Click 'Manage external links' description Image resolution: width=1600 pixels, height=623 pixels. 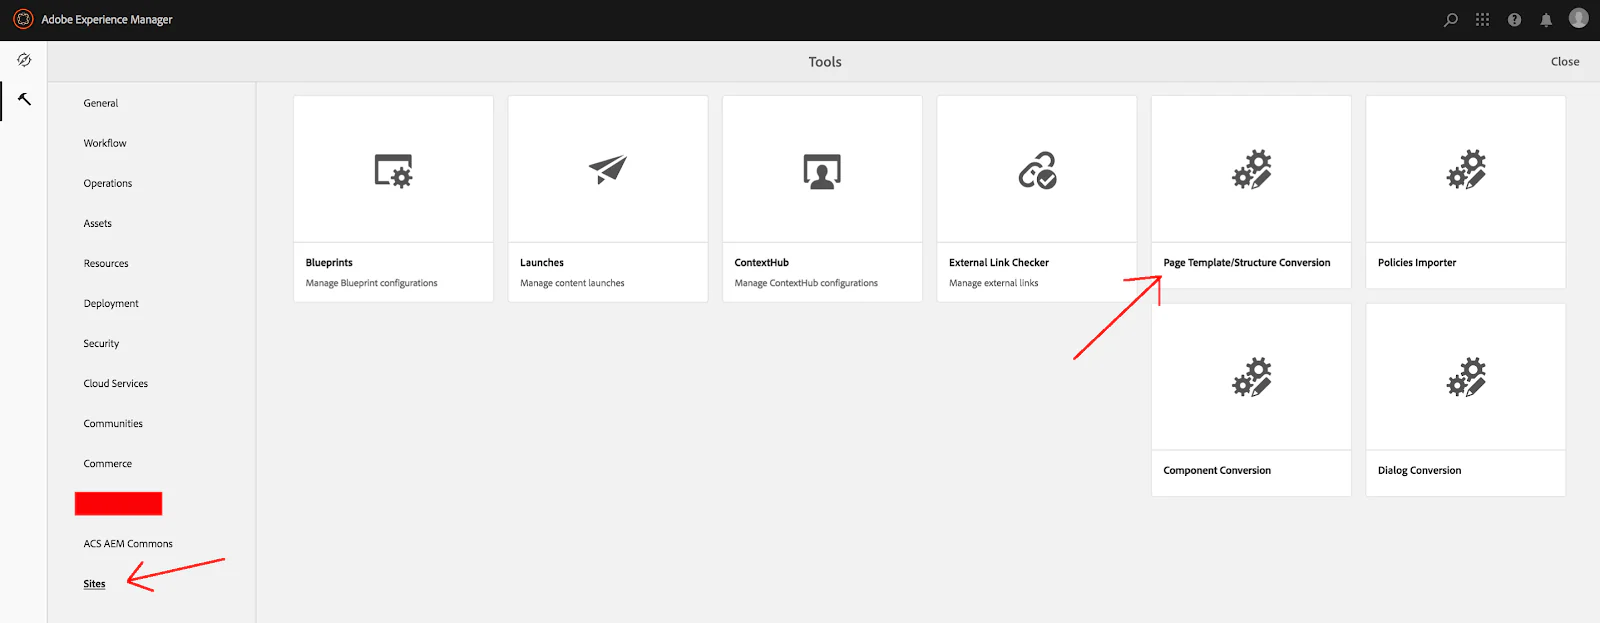point(993,283)
